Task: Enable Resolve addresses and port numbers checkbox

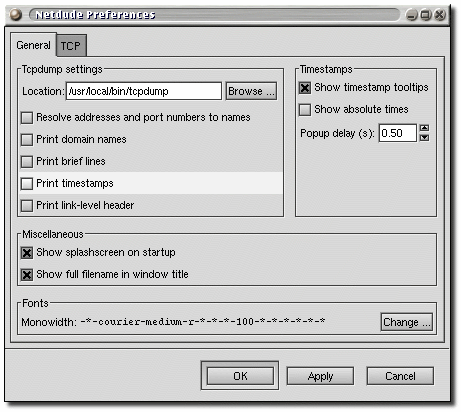Action: [x=27, y=118]
